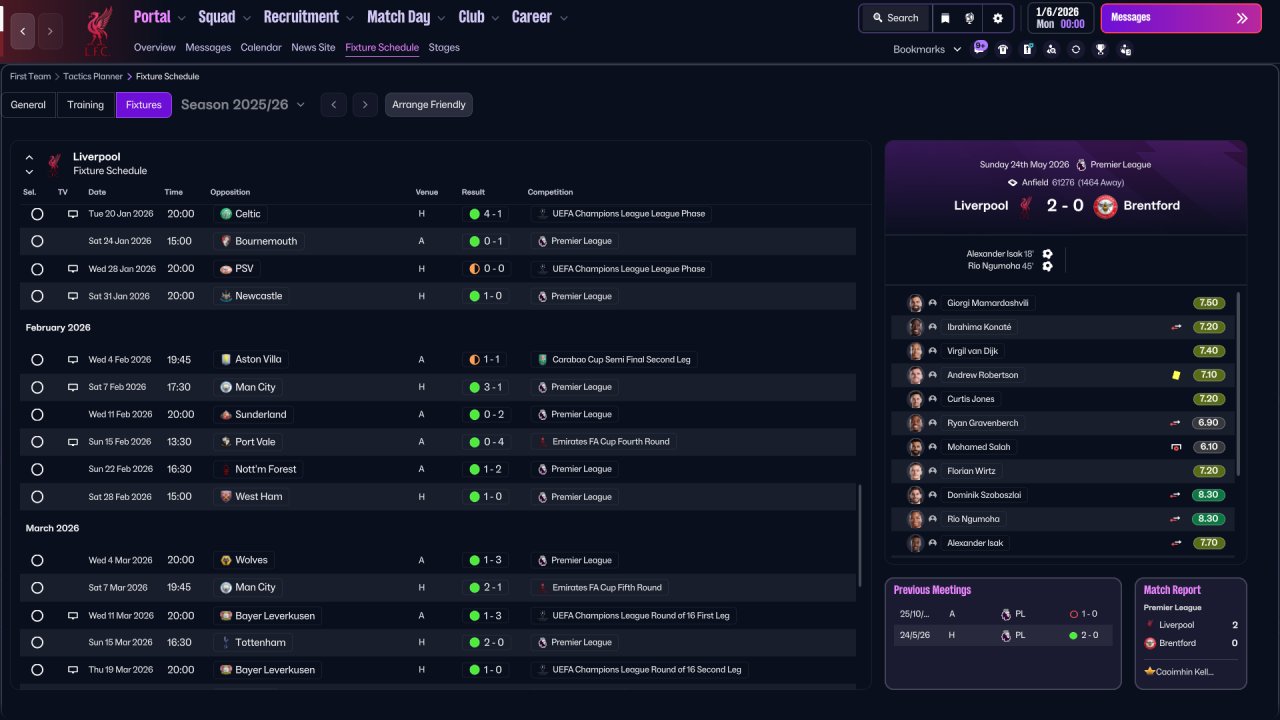
Task: Switch to the General tab
Action: point(28,105)
